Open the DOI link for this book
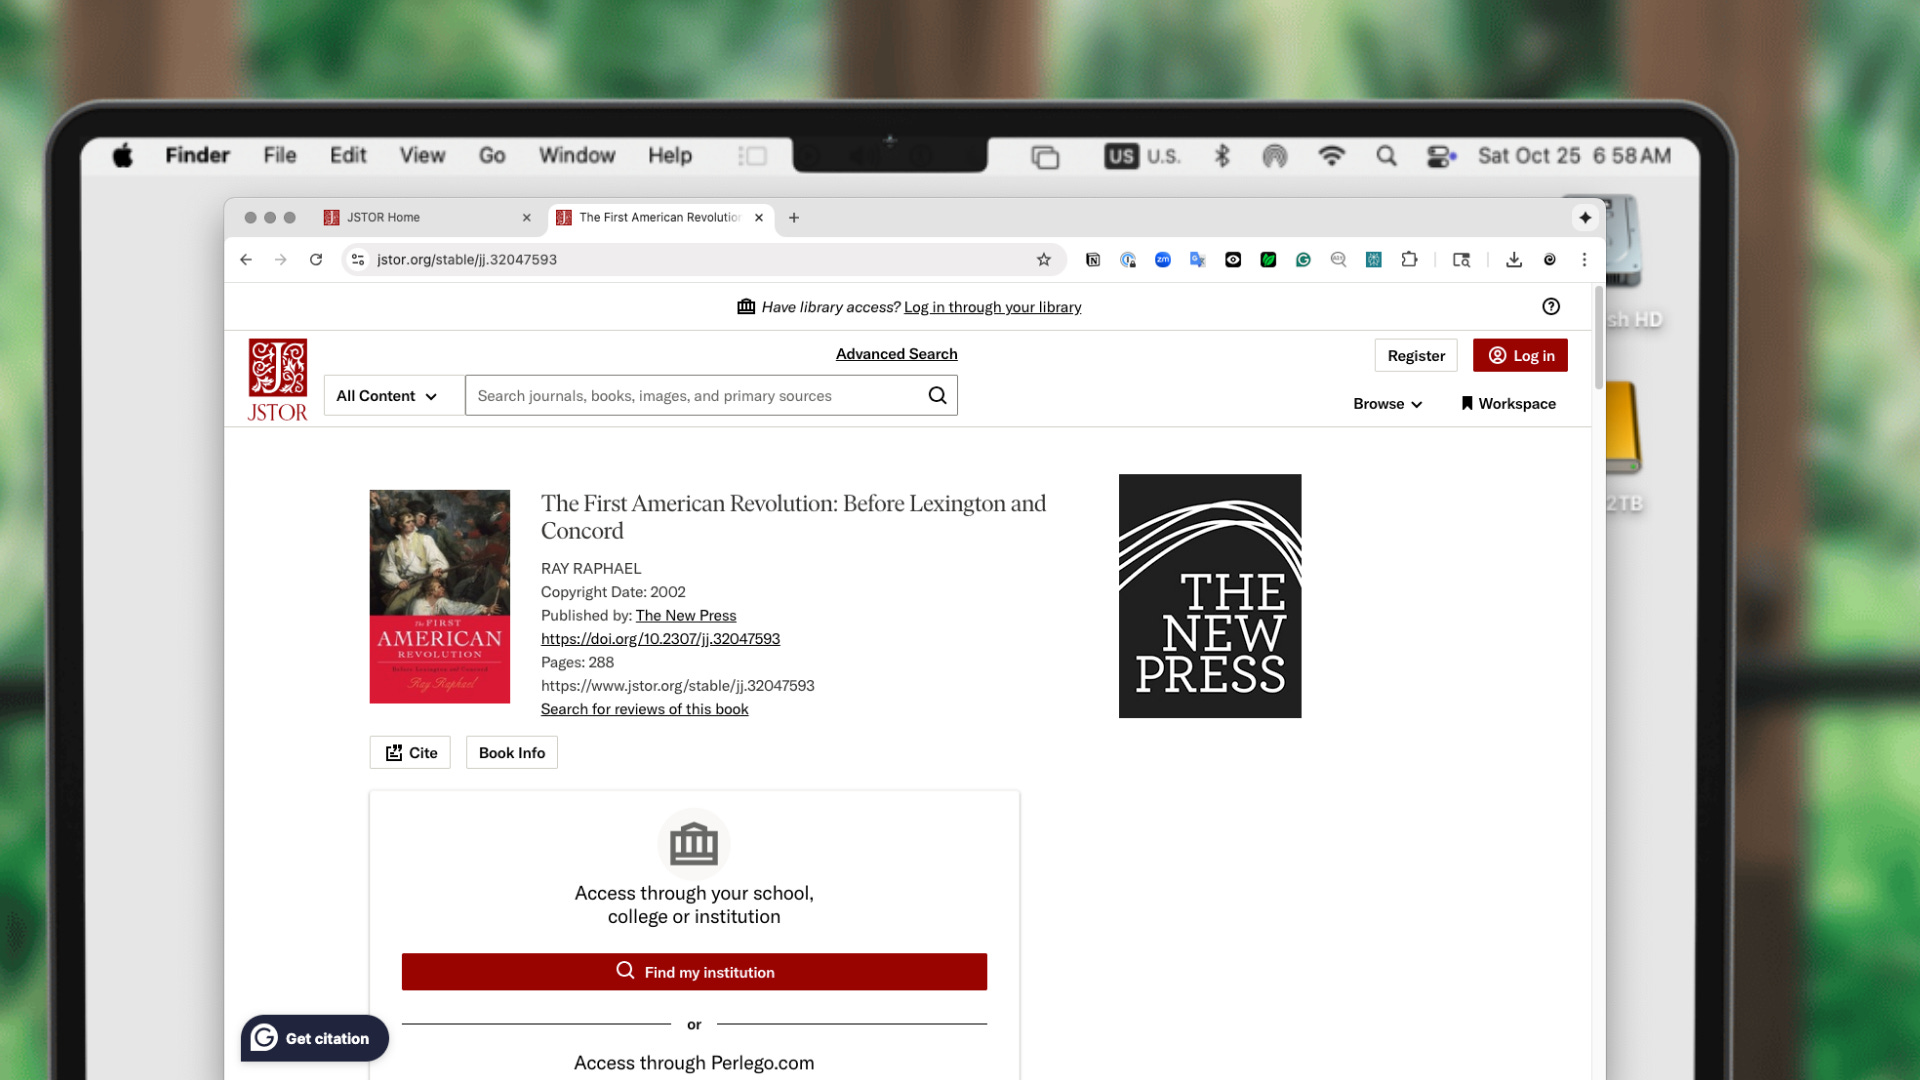 660,639
